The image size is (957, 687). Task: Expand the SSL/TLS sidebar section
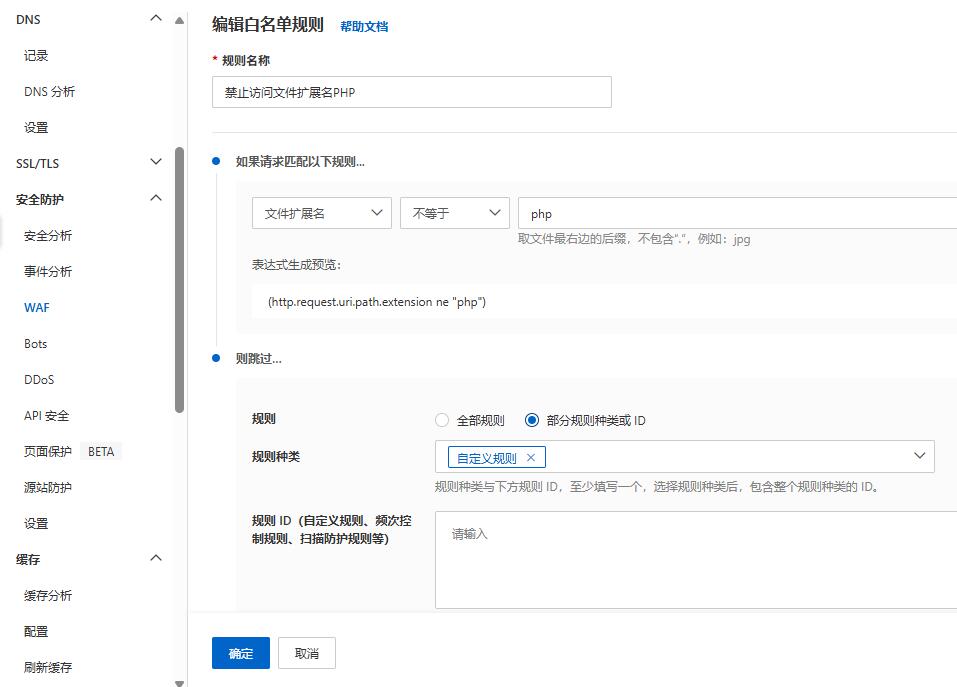click(x=155, y=162)
